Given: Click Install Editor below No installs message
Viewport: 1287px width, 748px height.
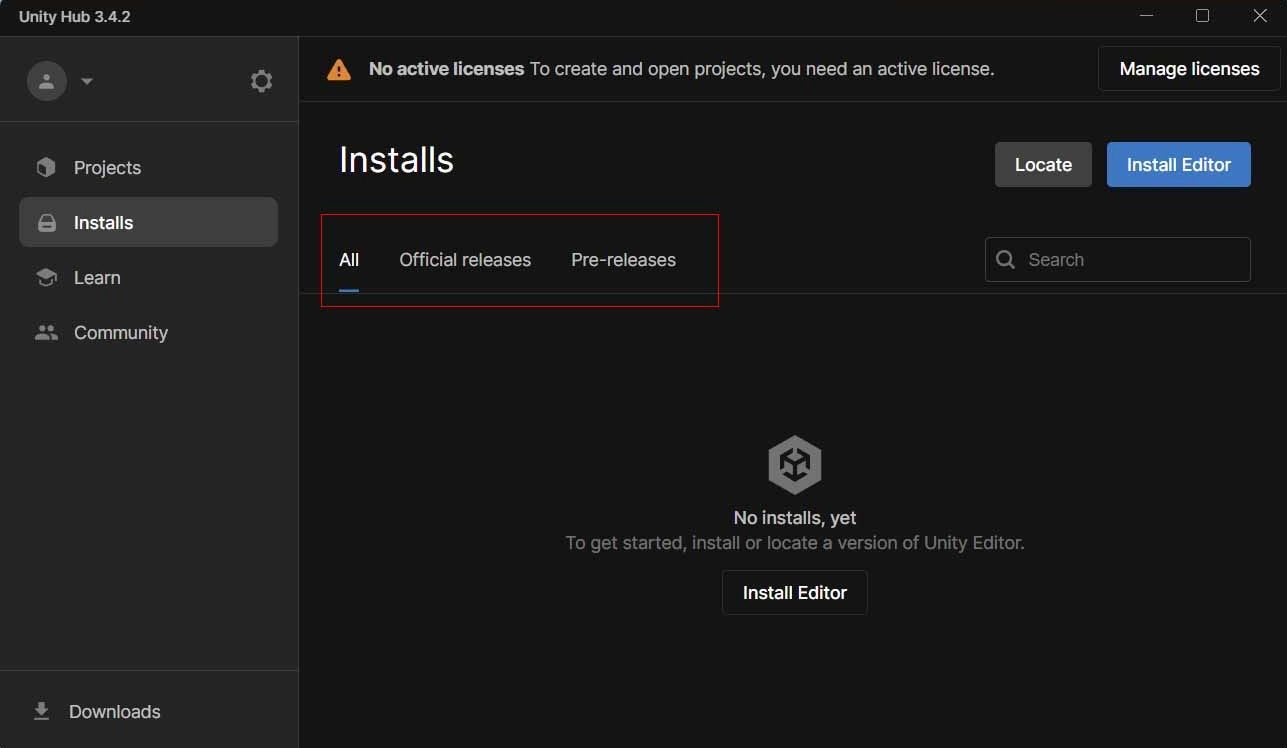Looking at the screenshot, I should [x=795, y=593].
